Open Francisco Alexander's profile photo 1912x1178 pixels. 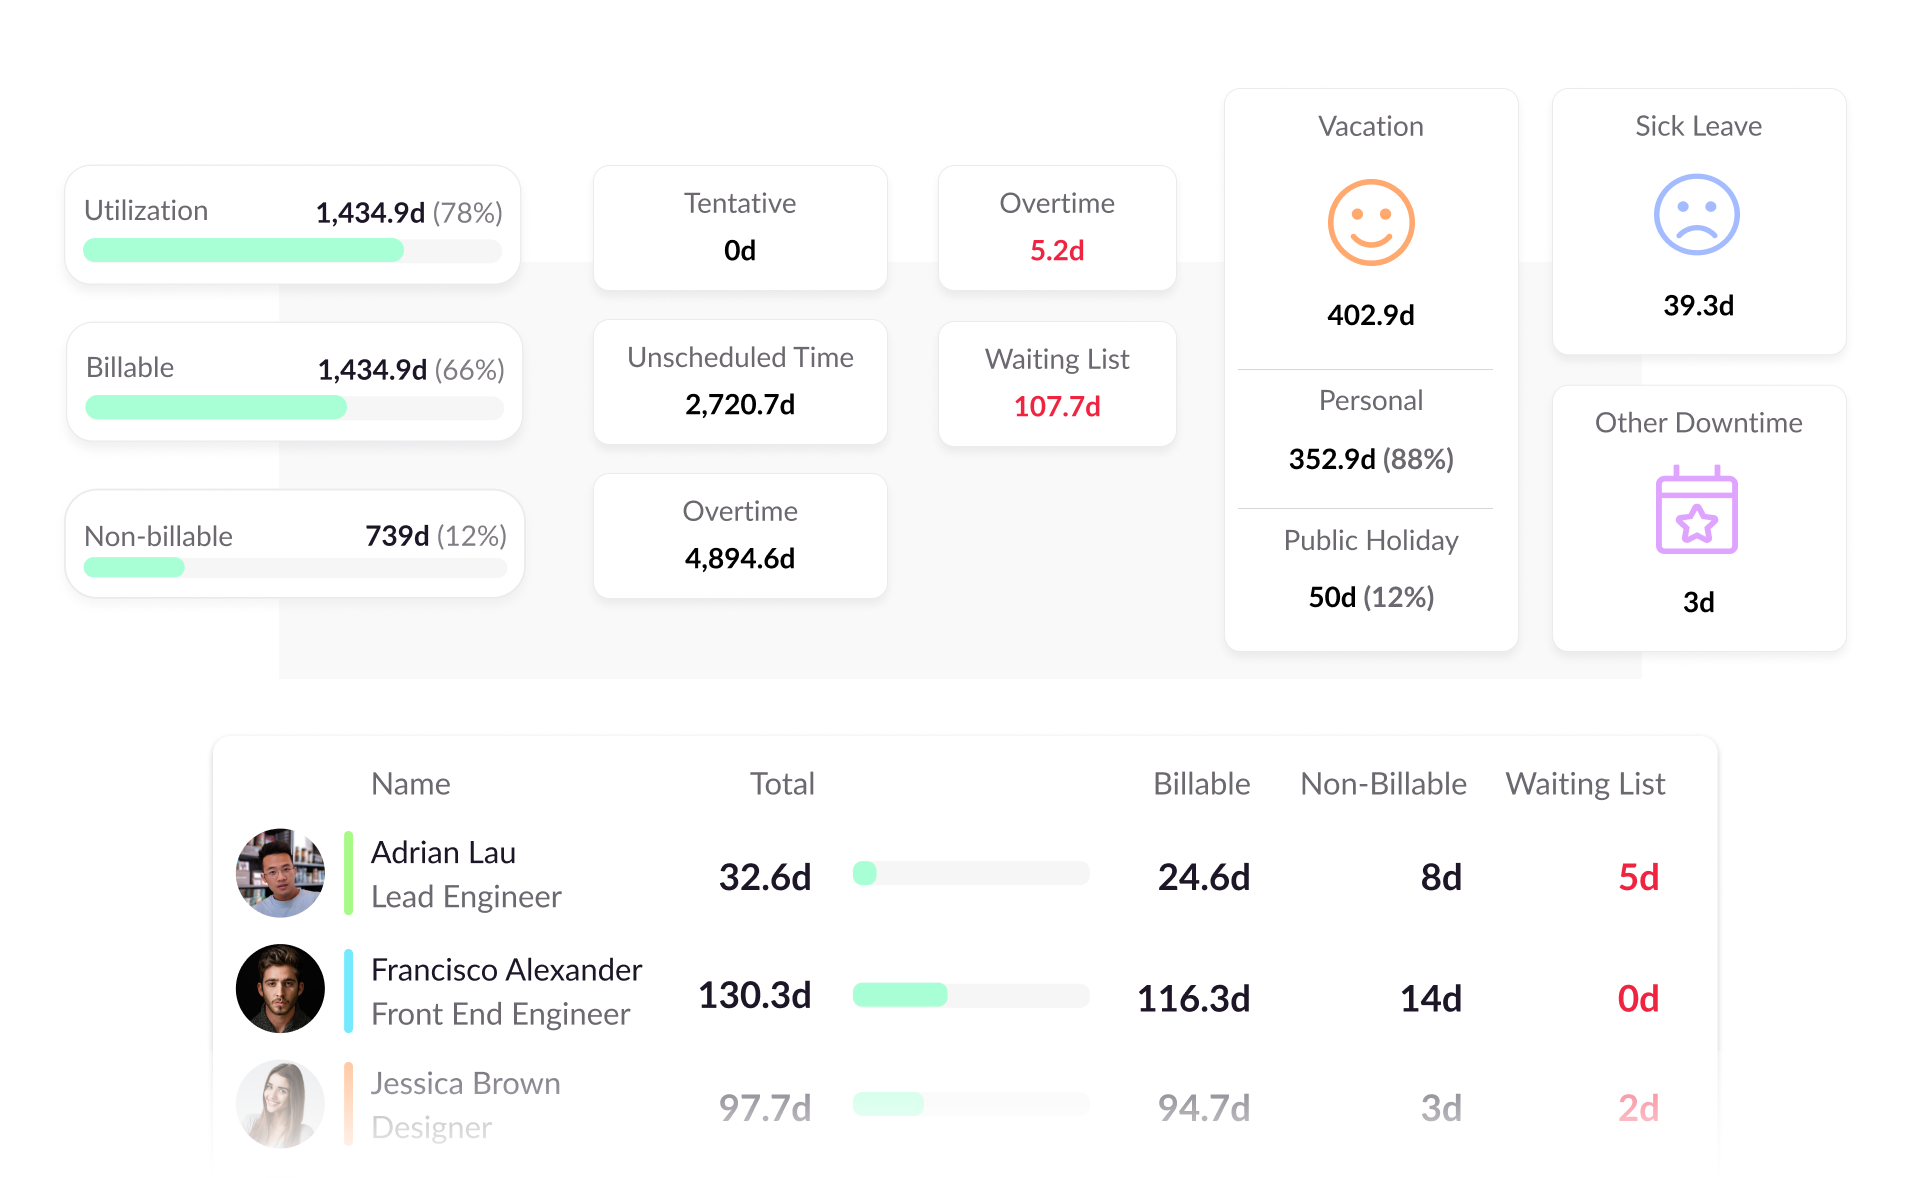(x=280, y=988)
